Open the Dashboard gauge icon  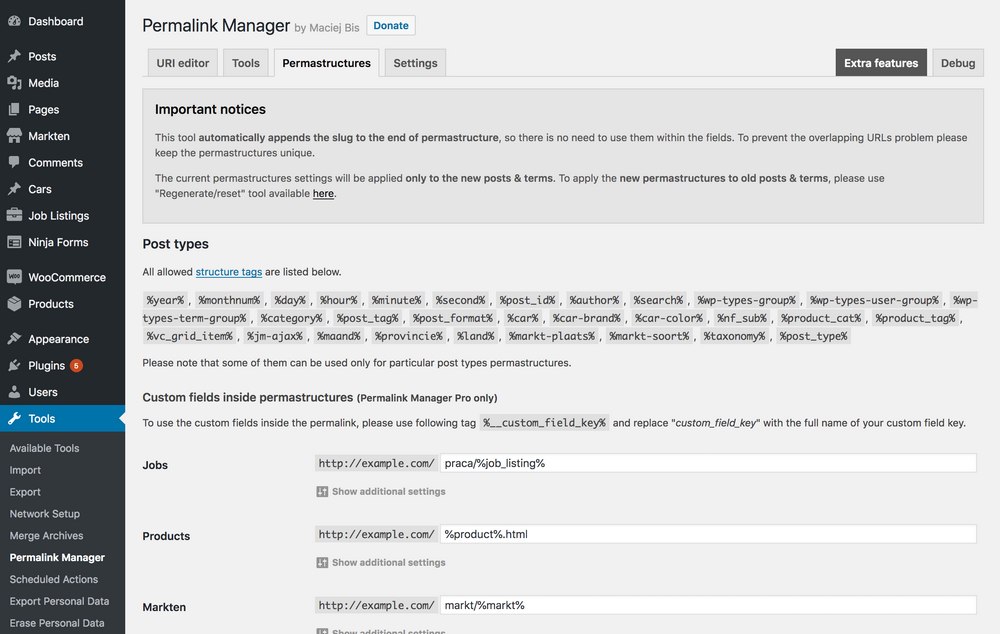click(x=14, y=21)
